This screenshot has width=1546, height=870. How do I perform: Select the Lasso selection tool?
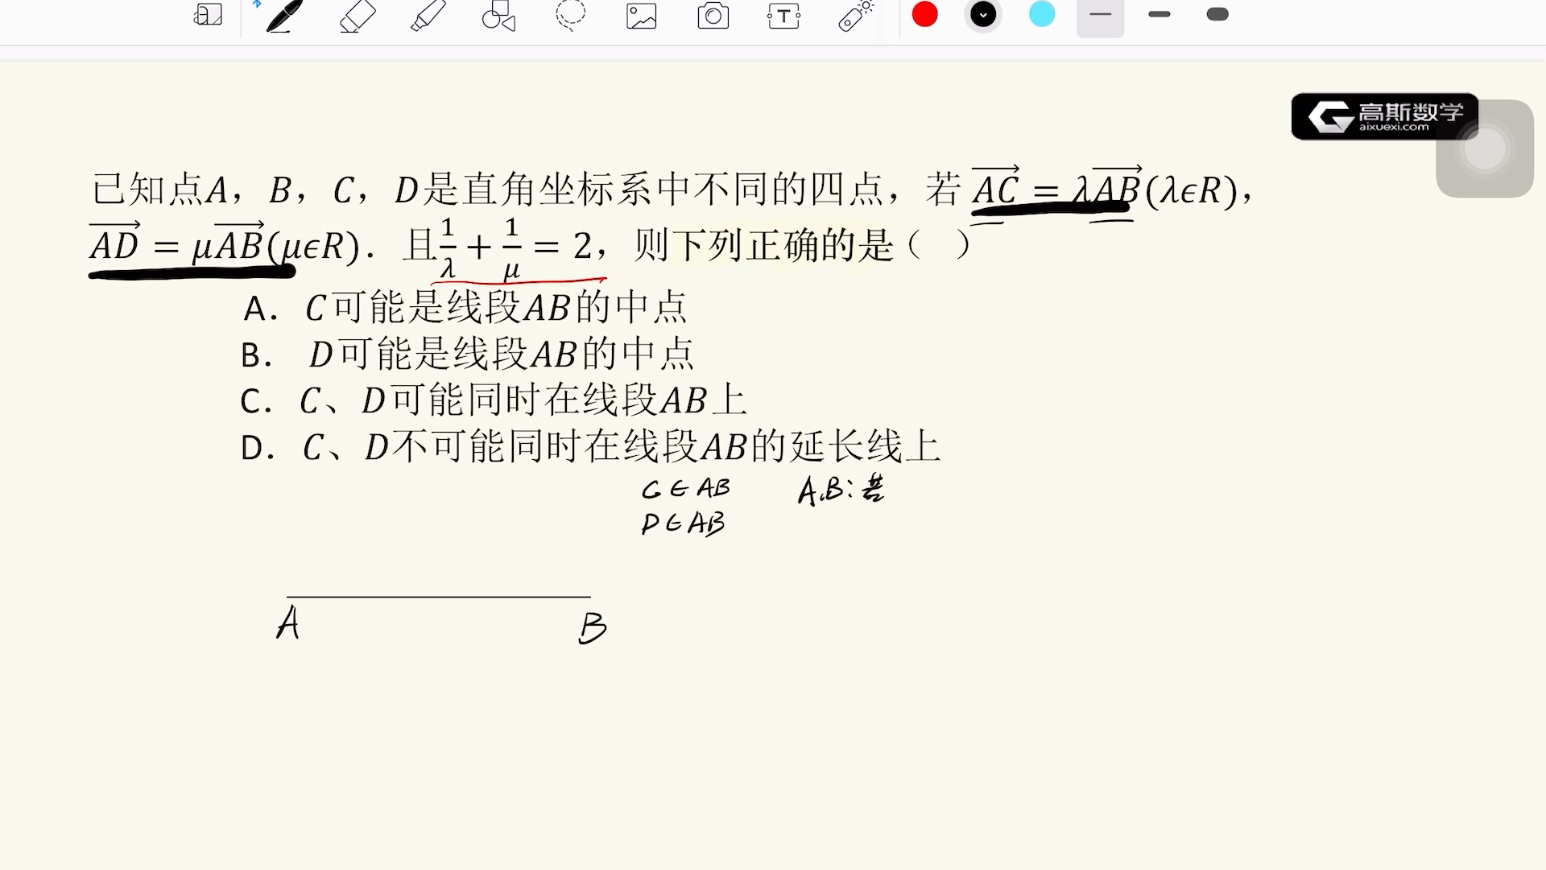click(x=570, y=16)
